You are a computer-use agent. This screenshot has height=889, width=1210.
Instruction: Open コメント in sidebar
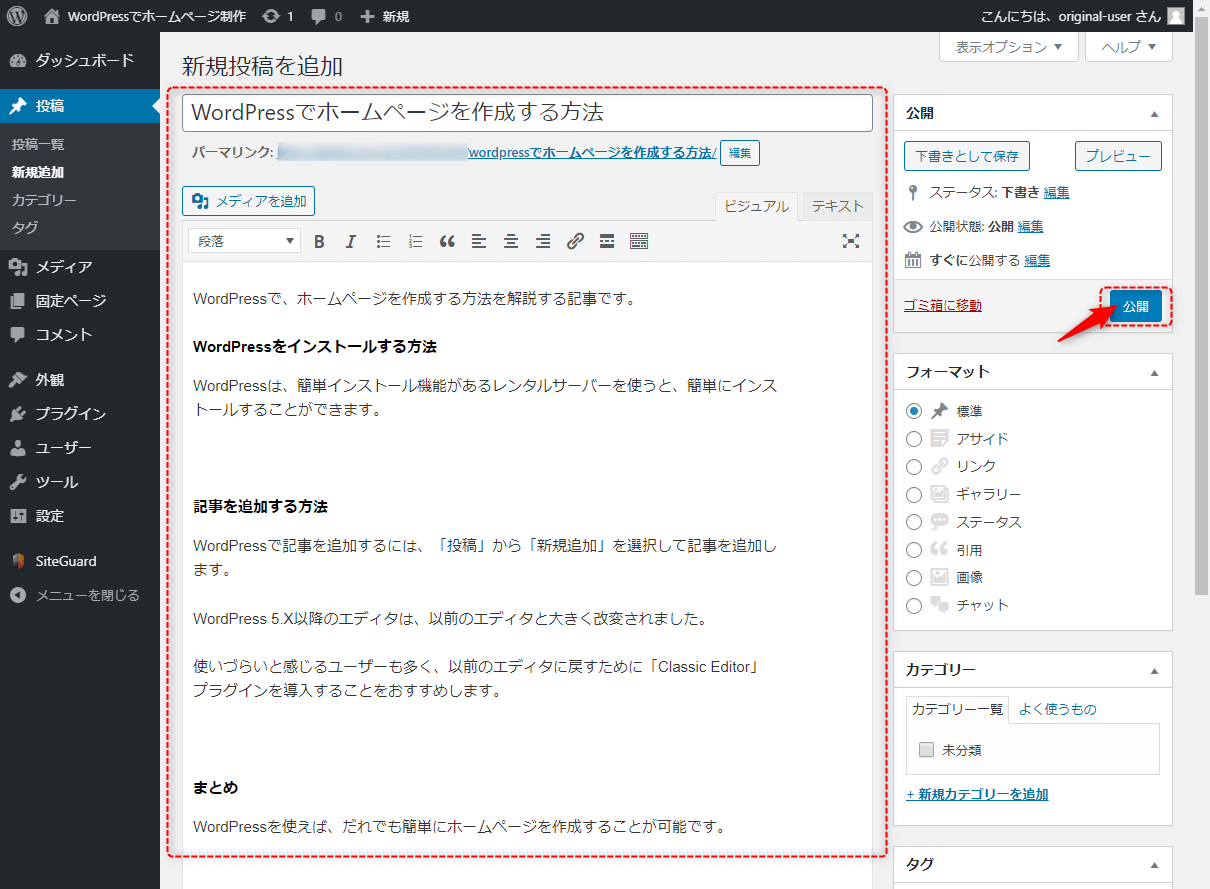point(80,335)
